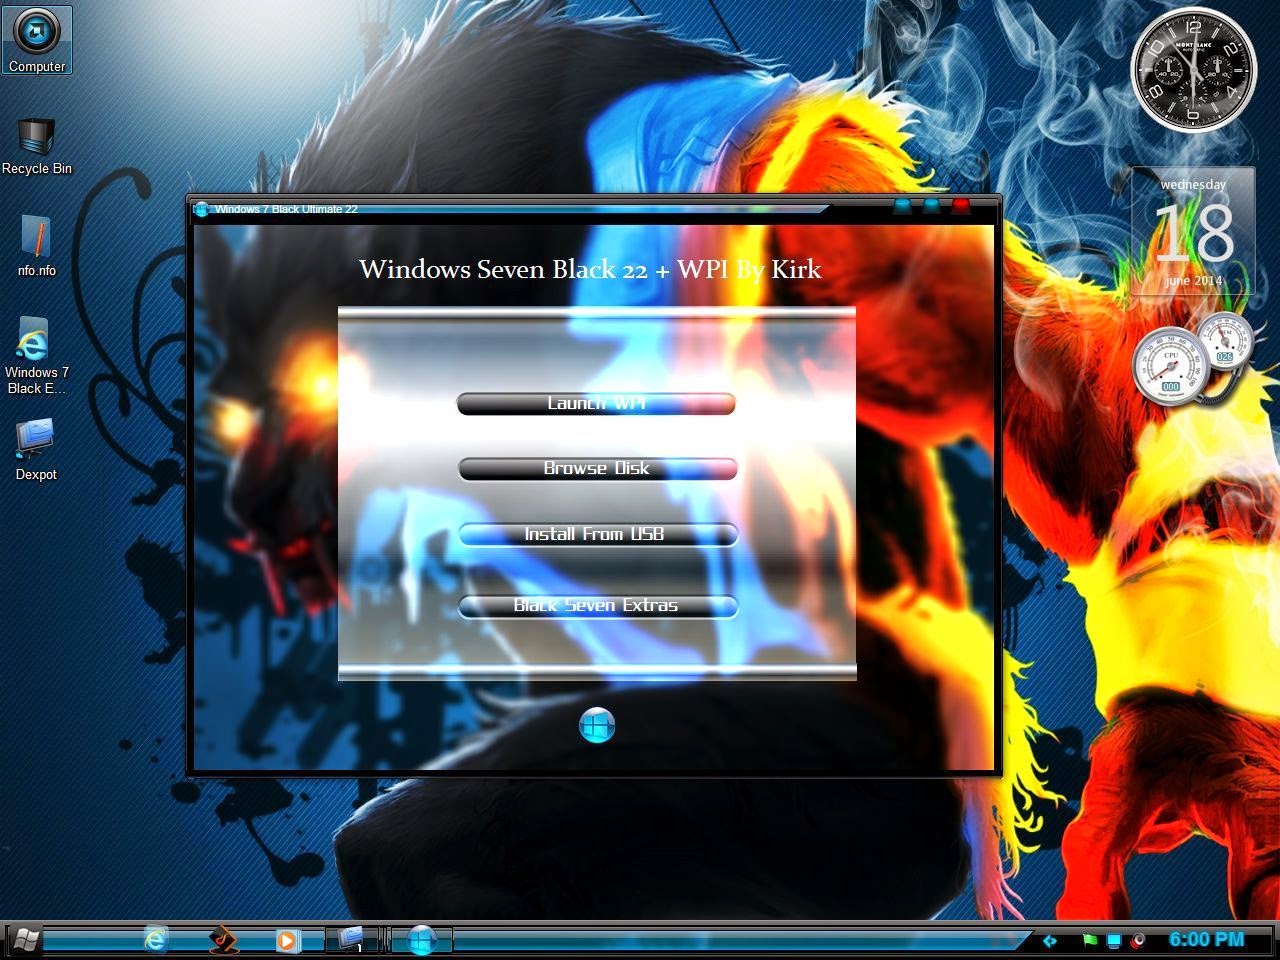Click the Browse Disk button
The image size is (1280, 960).
[x=597, y=468]
